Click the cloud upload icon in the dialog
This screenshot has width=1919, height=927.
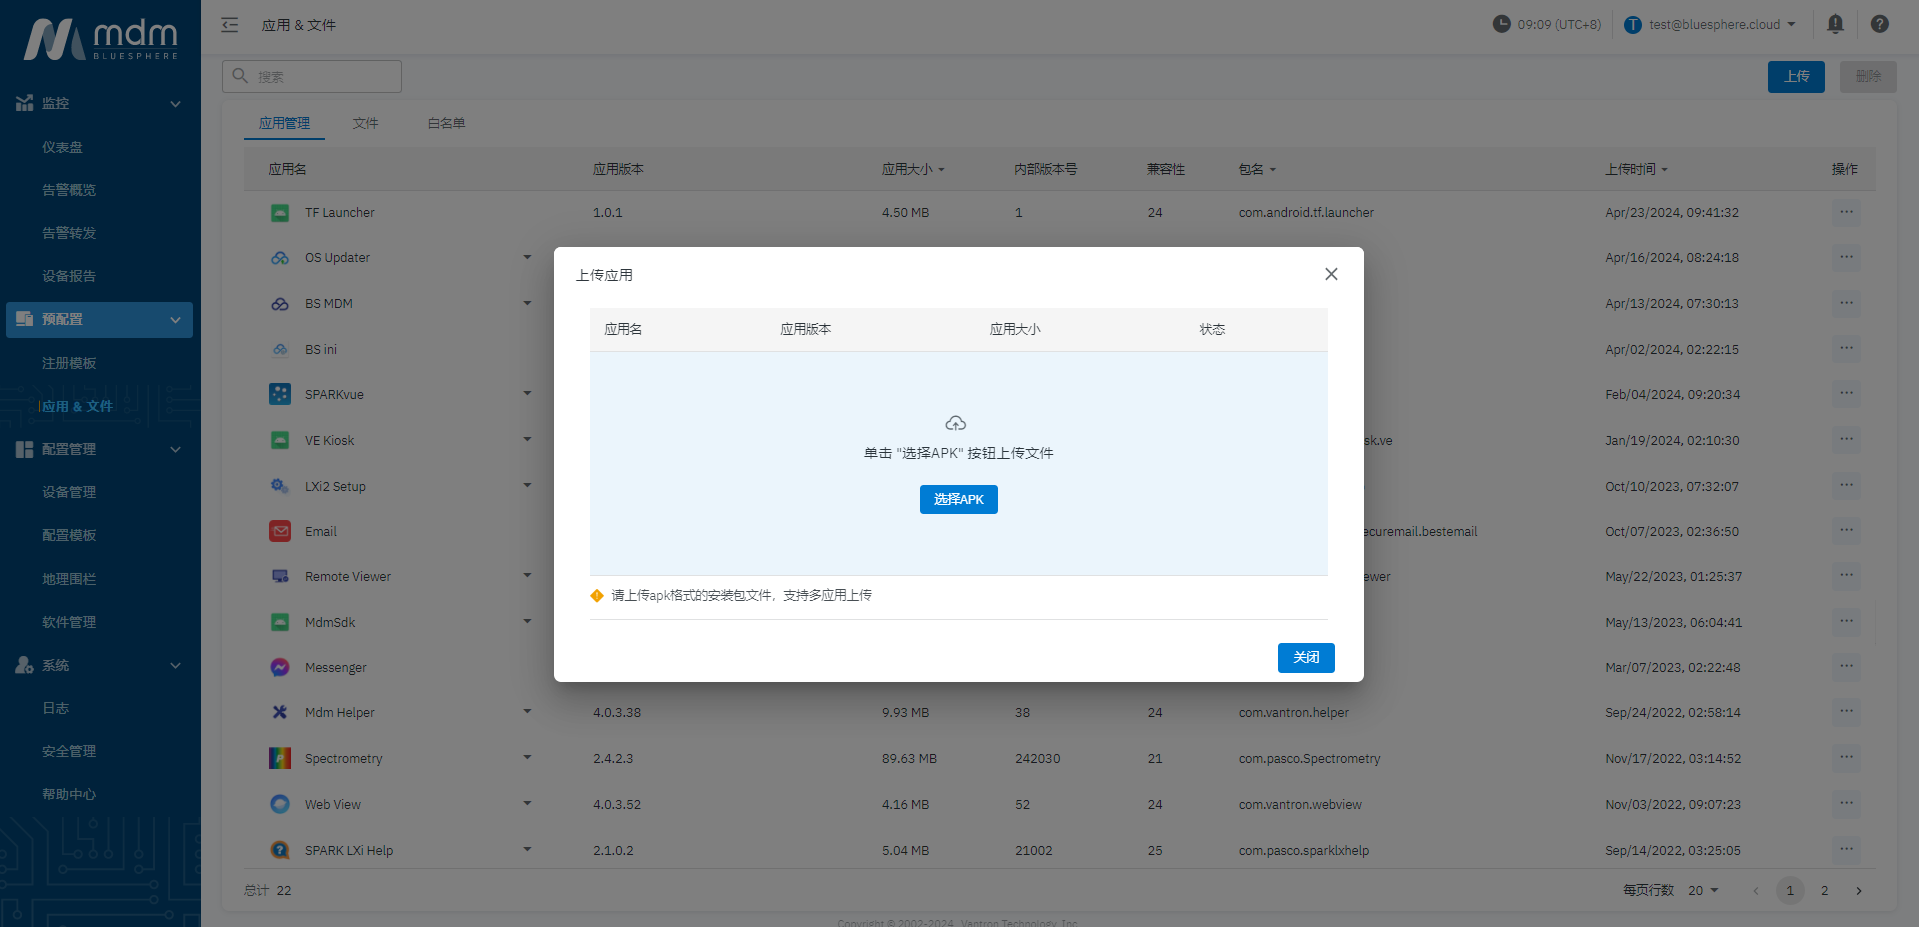tap(956, 423)
